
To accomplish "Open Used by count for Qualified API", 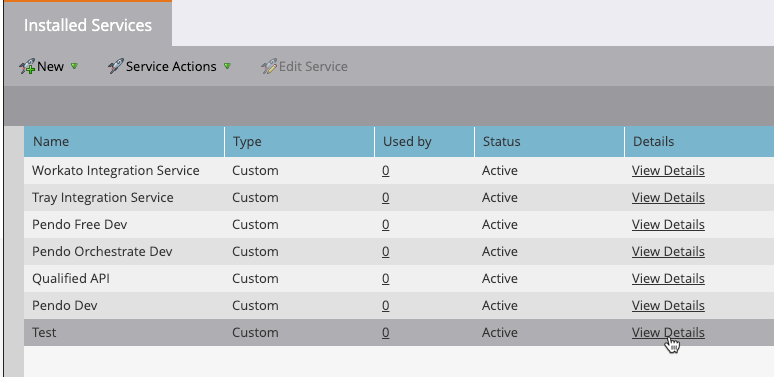I will [386, 279].
